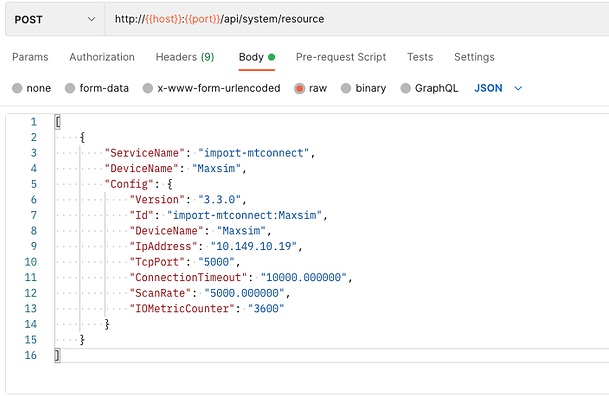Click the "10.149.10.19" IP address value
Screen dimensions: 609x396
pyautogui.click(x=254, y=246)
